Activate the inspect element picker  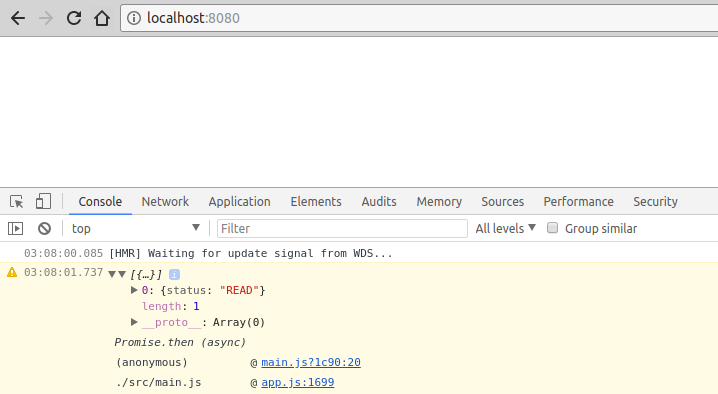16,202
